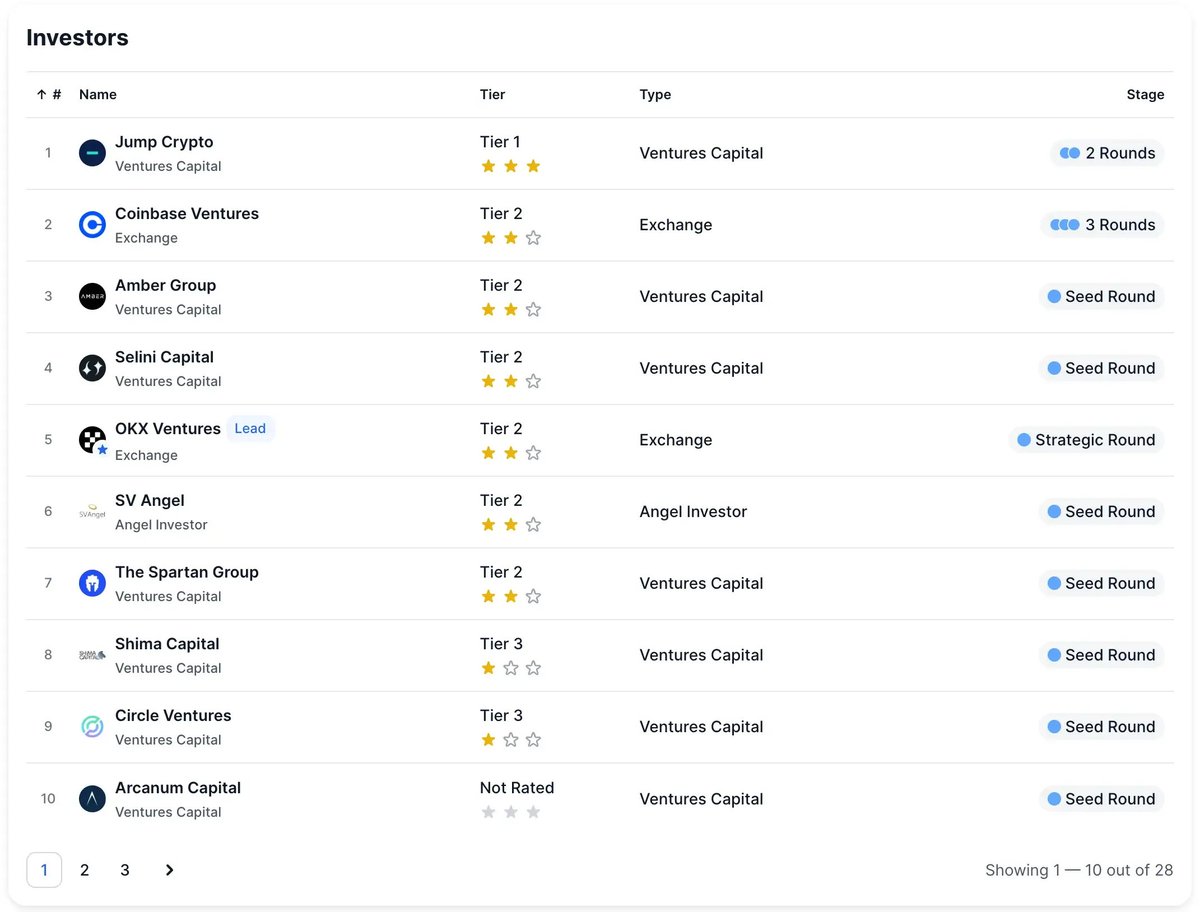This screenshot has width=1200, height=912.
Task: Click the Arcanum Capital logo icon
Action: click(x=92, y=799)
